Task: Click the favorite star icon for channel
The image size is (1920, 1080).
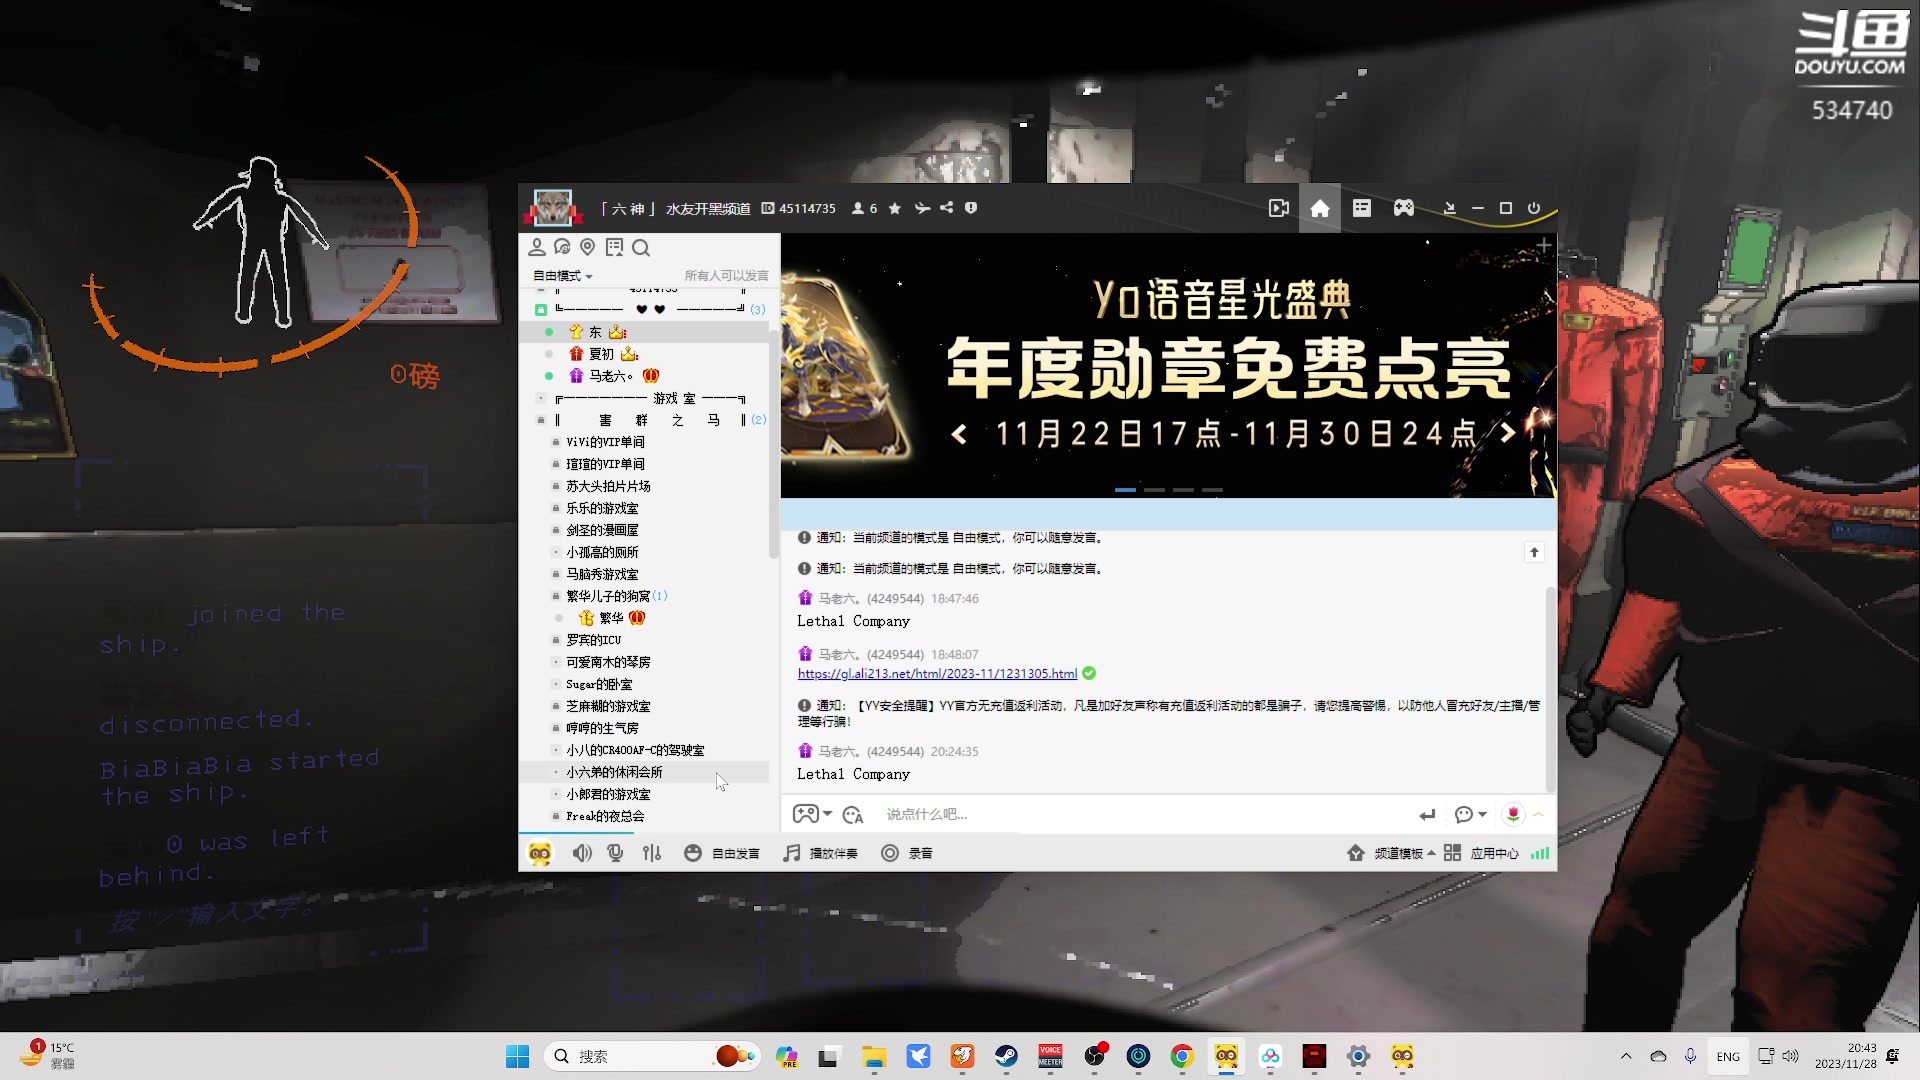Action: click(895, 208)
